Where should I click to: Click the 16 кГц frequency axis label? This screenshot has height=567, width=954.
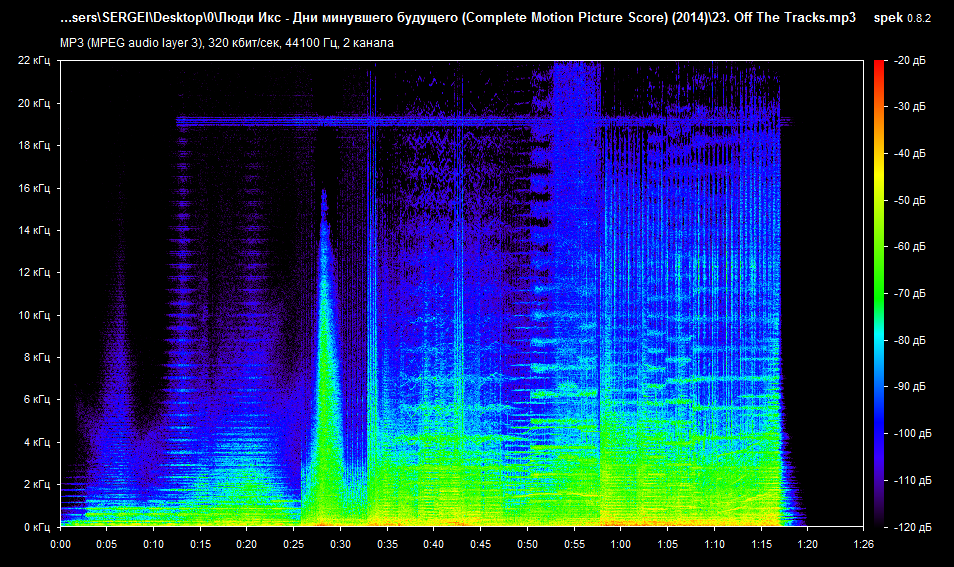[x=34, y=188]
